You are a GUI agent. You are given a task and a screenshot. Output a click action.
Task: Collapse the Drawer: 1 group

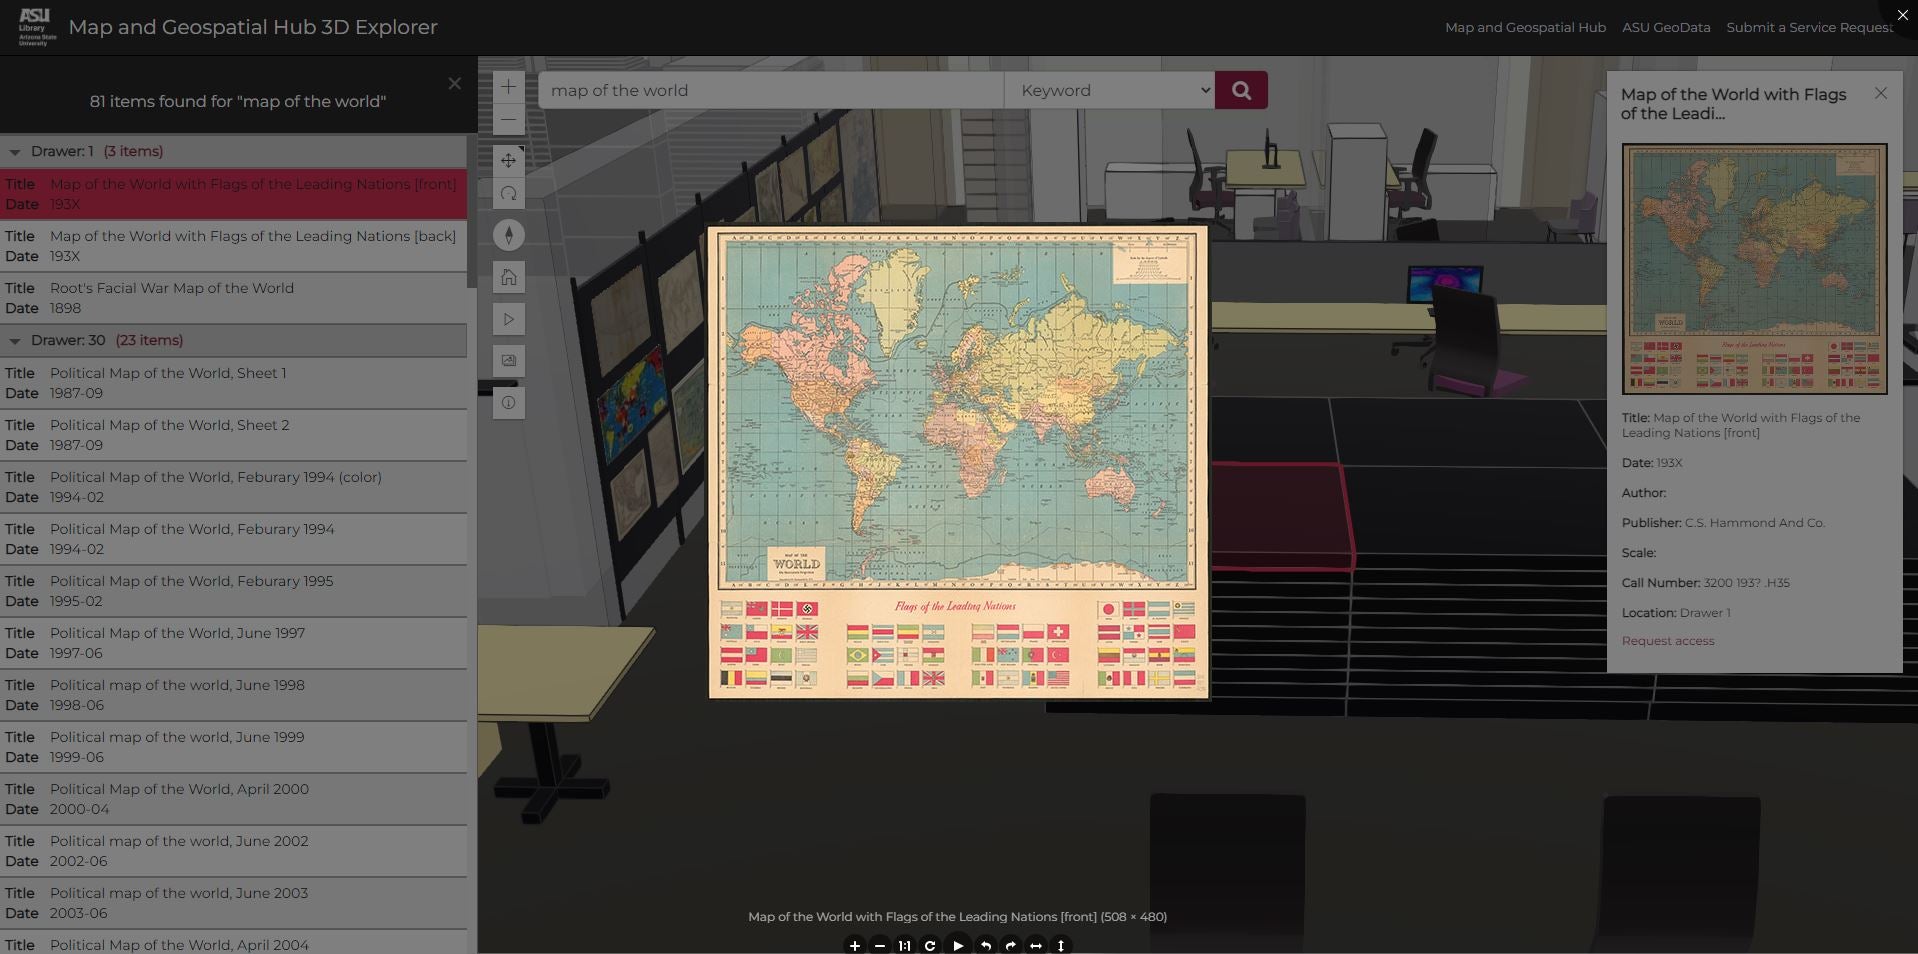(x=15, y=152)
